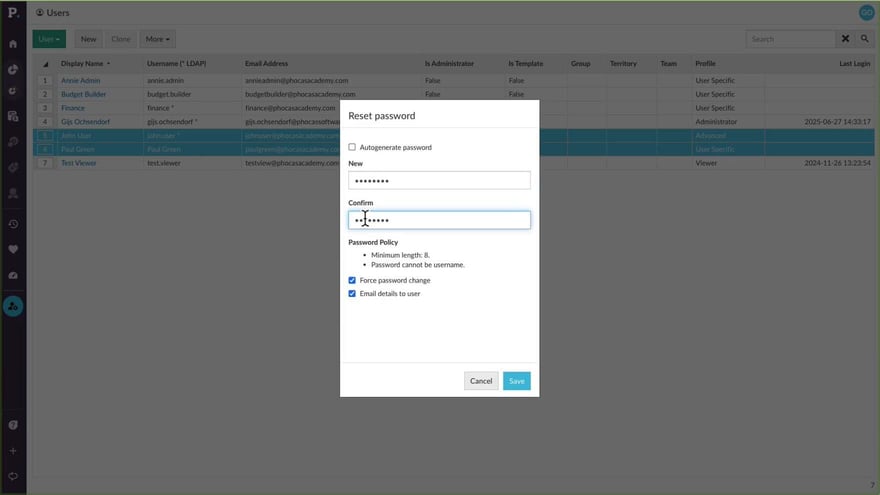Uncheck Email details to user
Viewport: 880px width, 495px height.
coord(352,294)
